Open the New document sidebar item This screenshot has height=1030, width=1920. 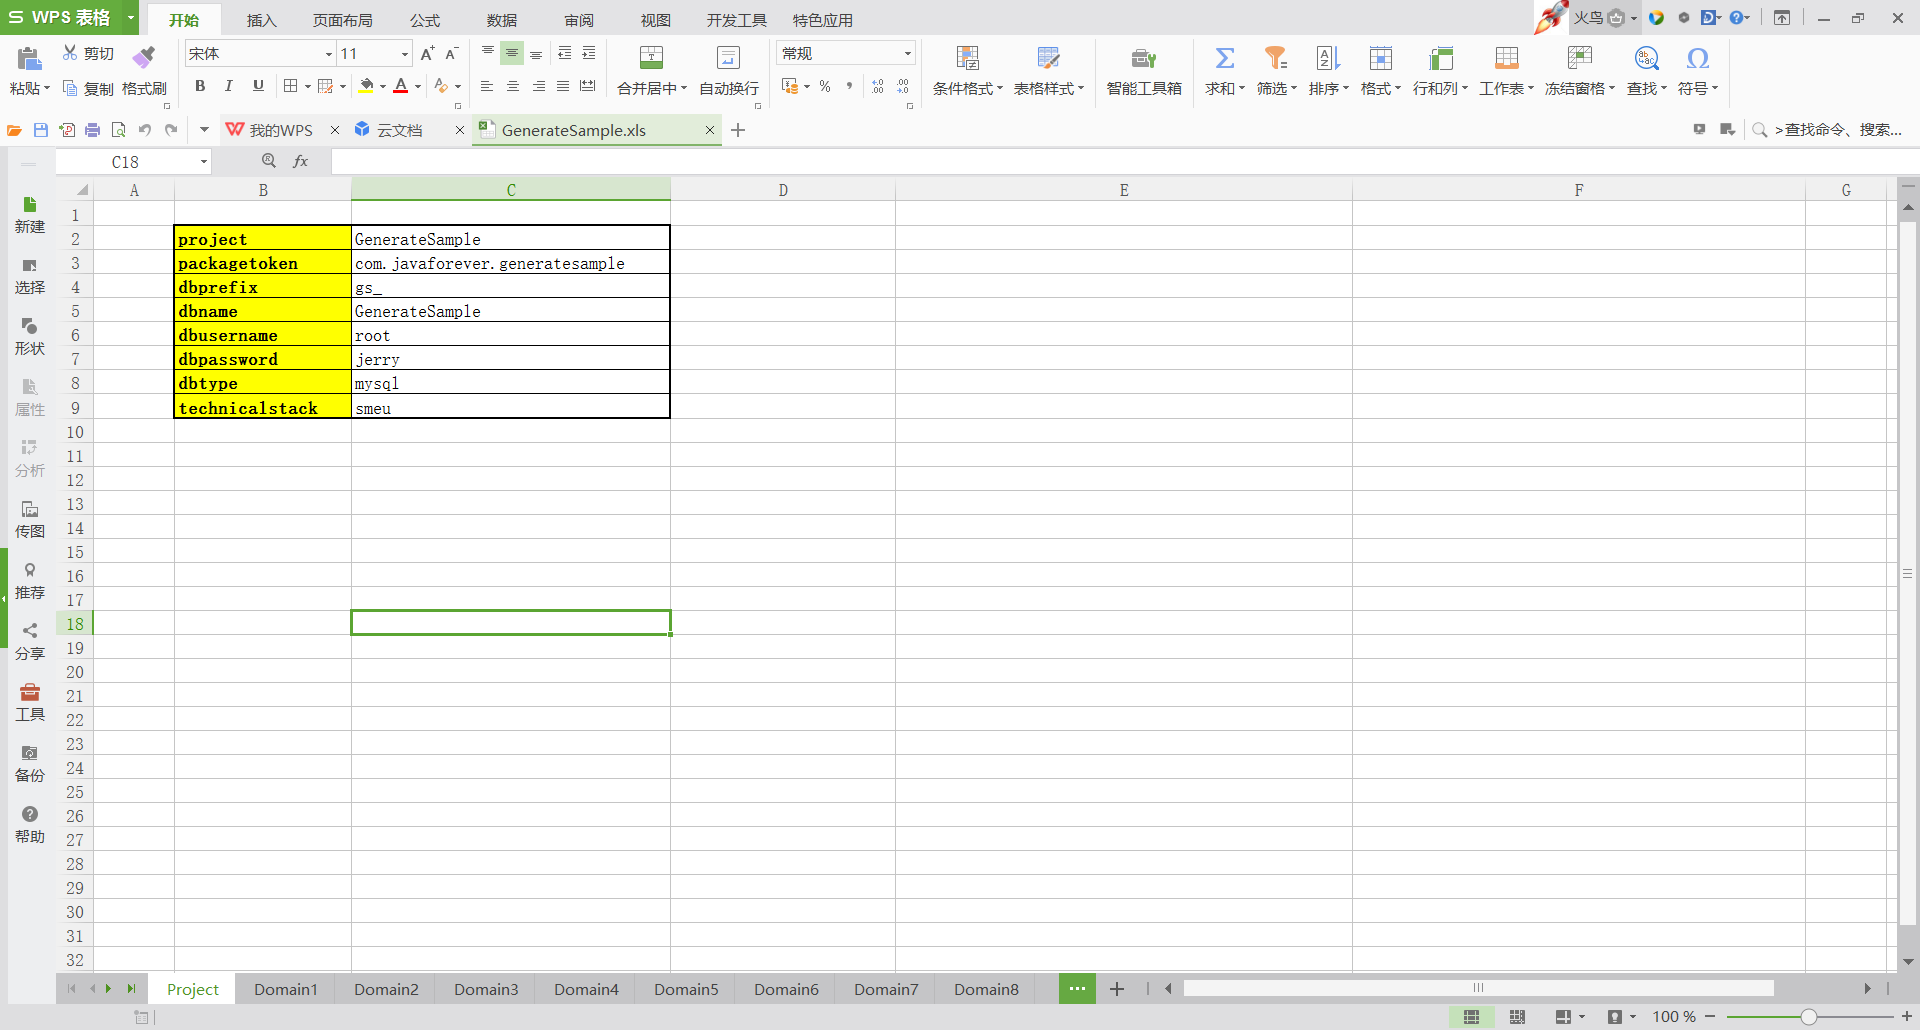click(30, 215)
